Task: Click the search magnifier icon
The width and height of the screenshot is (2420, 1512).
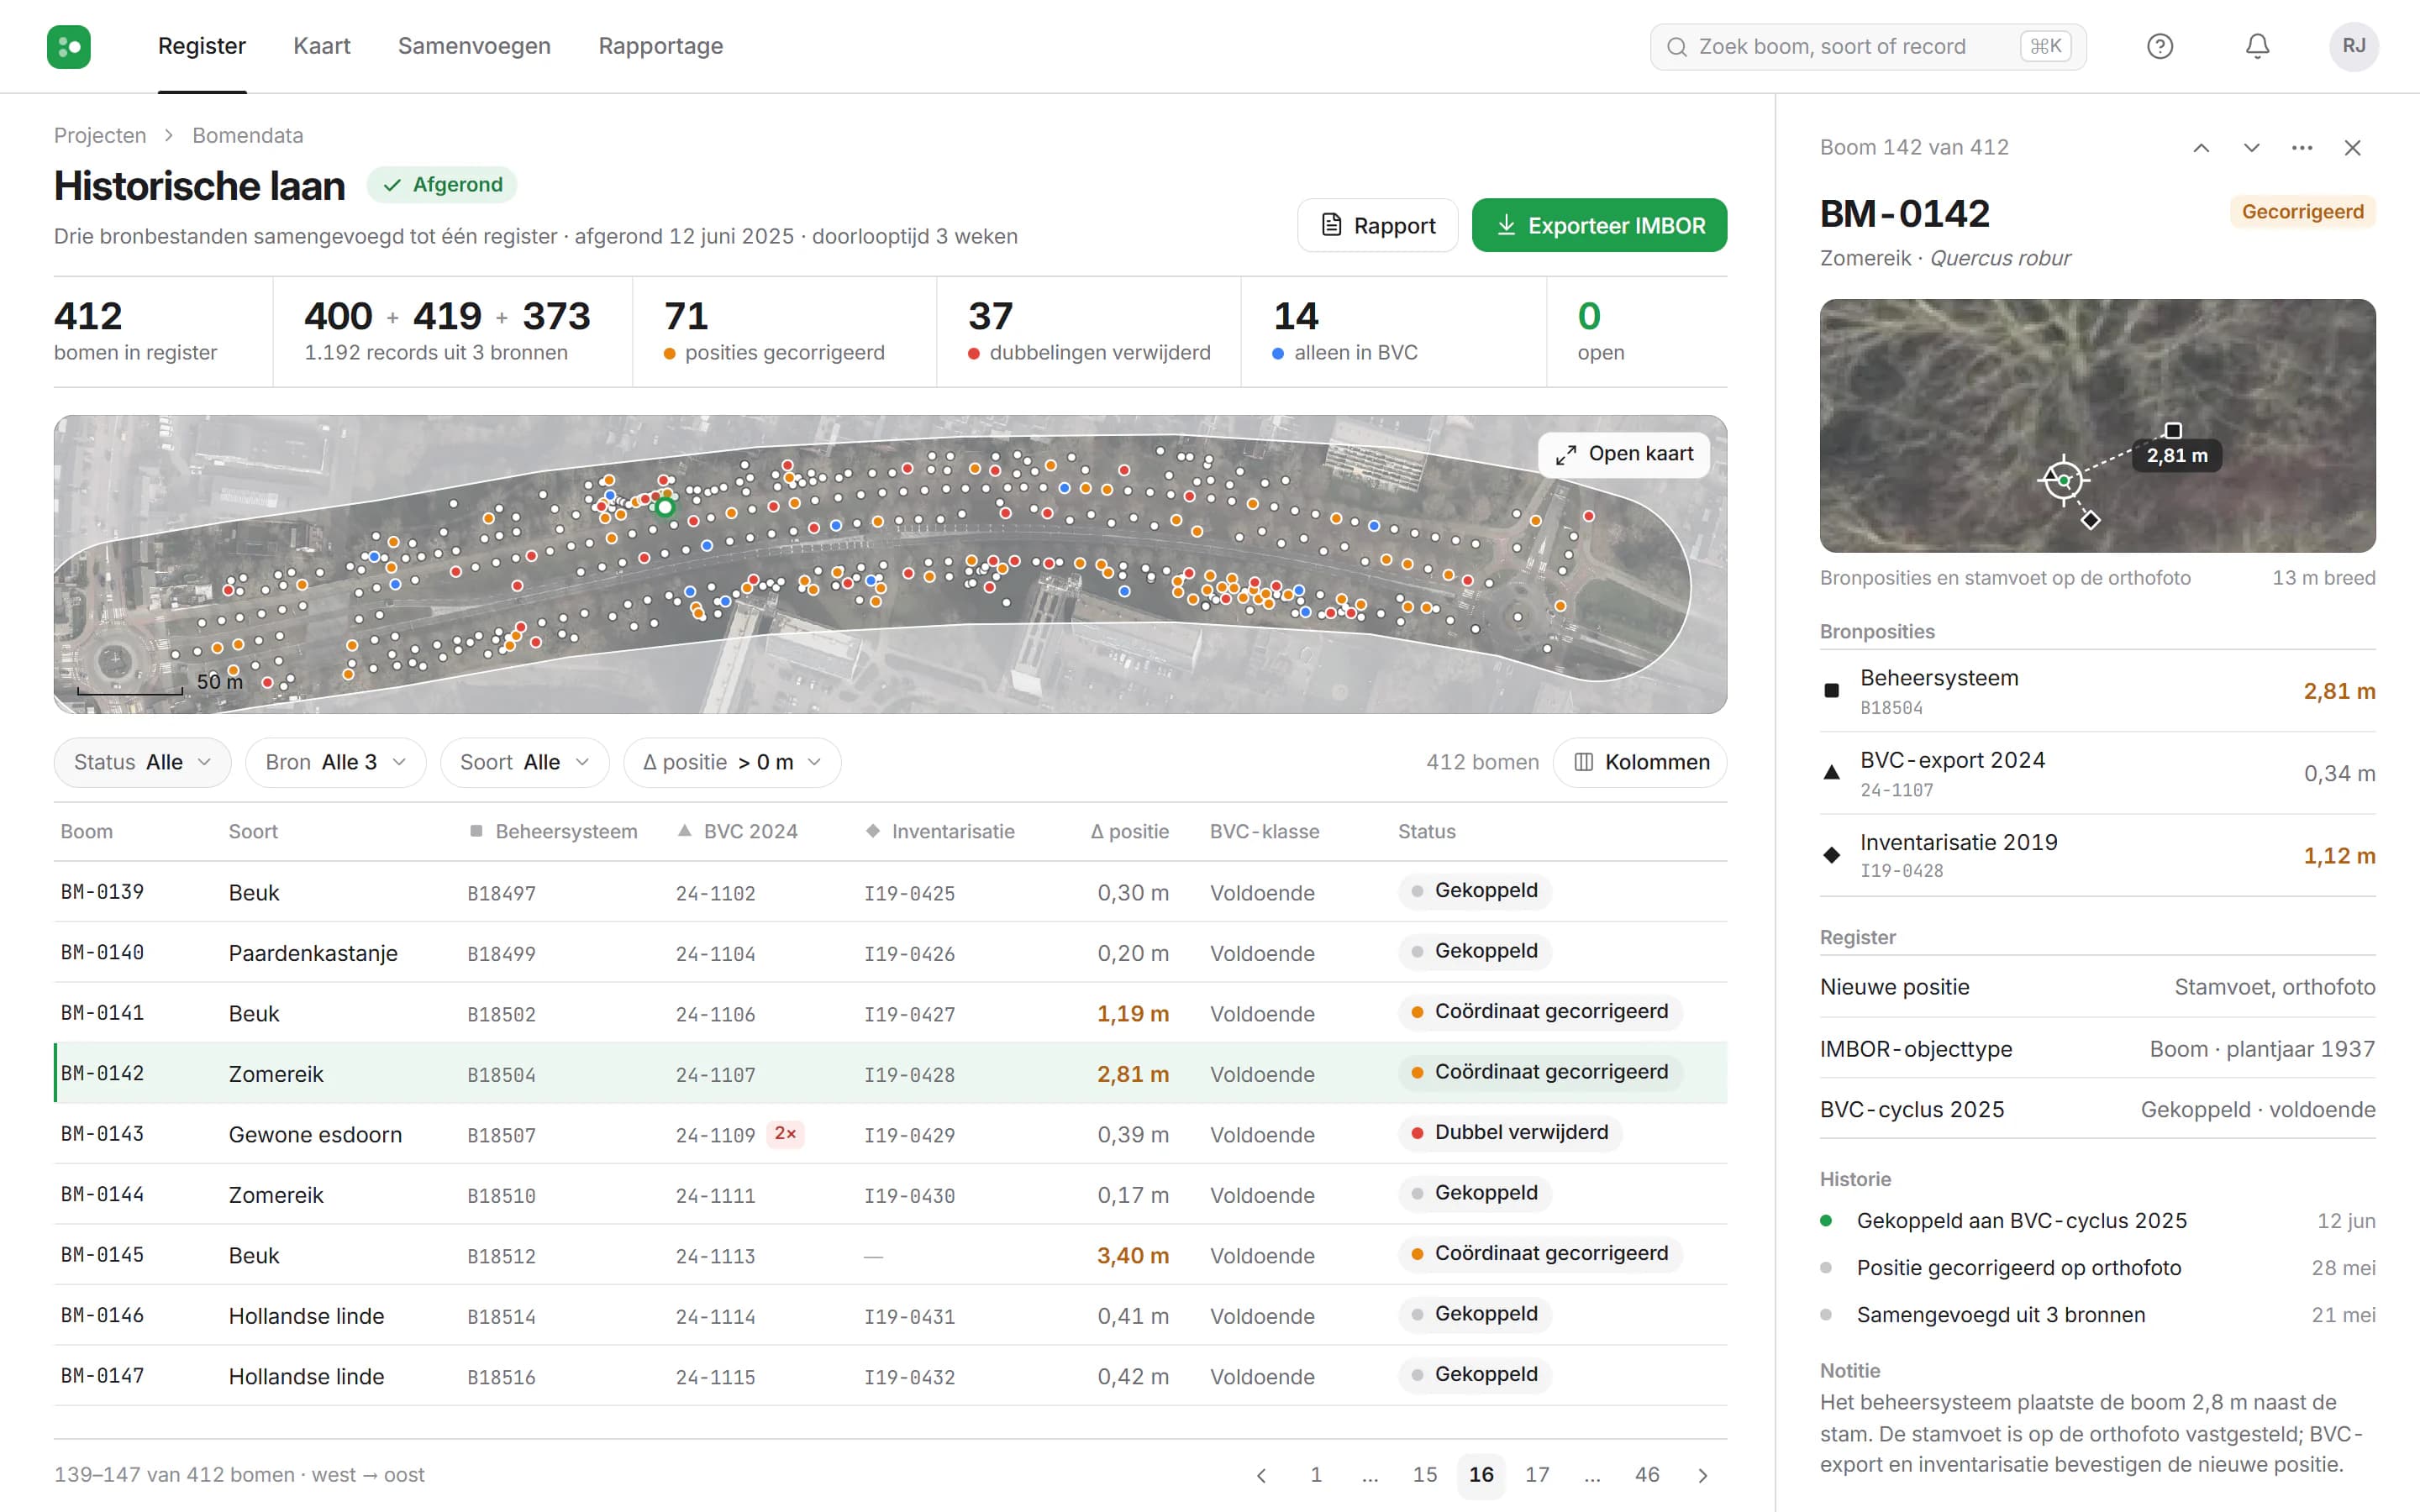Action: [x=1677, y=47]
